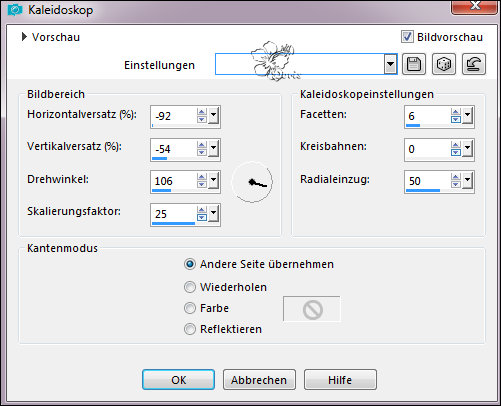
Task: Click the Drehwinkel rotation angle dial
Action: coord(252,182)
